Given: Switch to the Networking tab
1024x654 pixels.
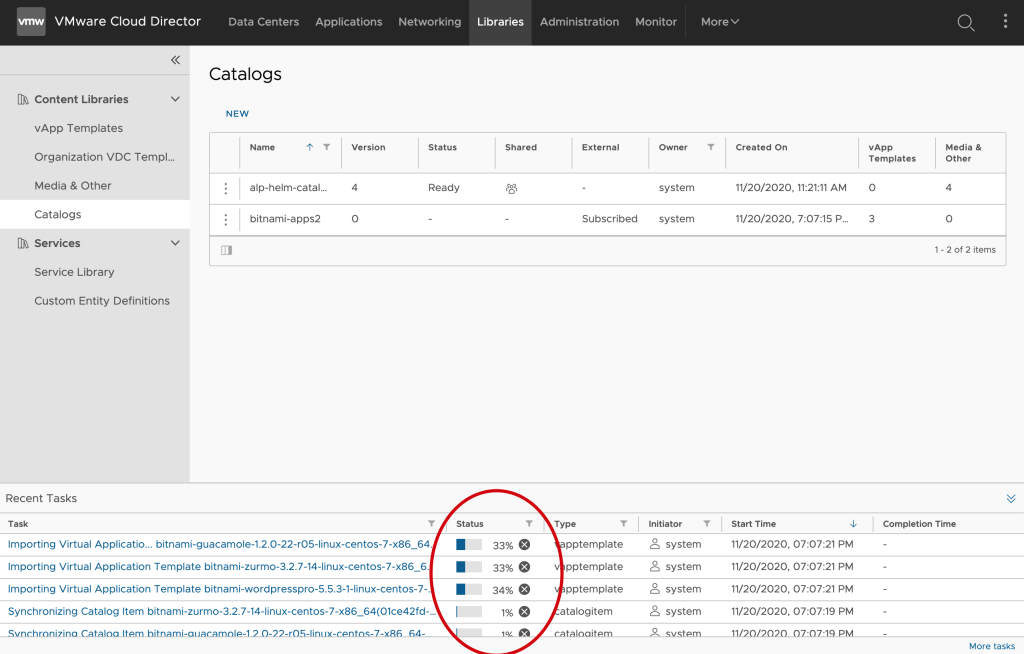Looking at the screenshot, I should pyautogui.click(x=429, y=22).
